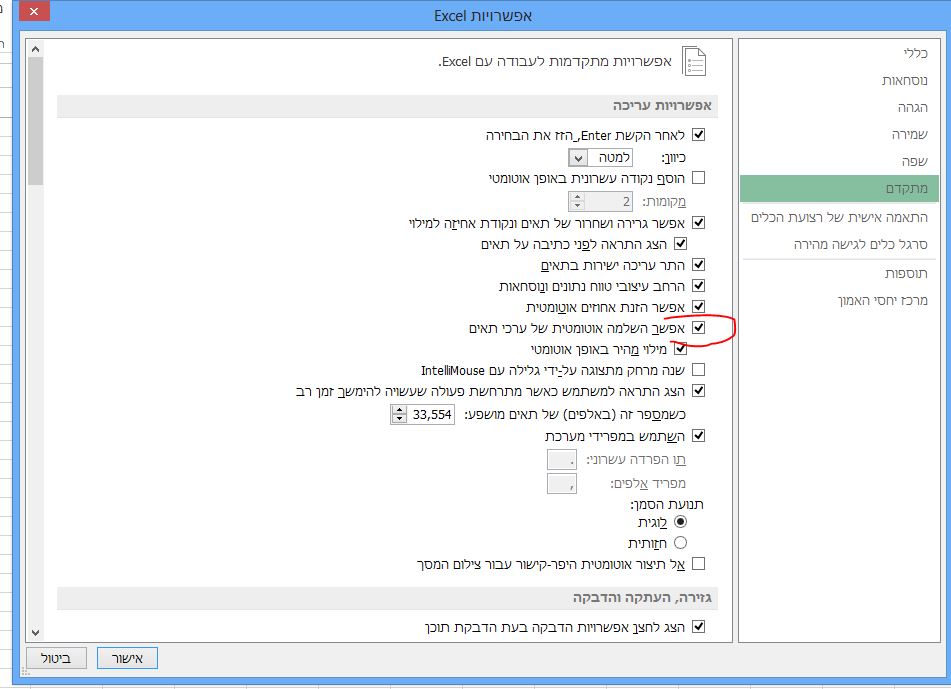This screenshot has height=689, width=951.
Task: Click the options list scrollbar thumb
Action: pyautogui.click(x=35, y=121)
